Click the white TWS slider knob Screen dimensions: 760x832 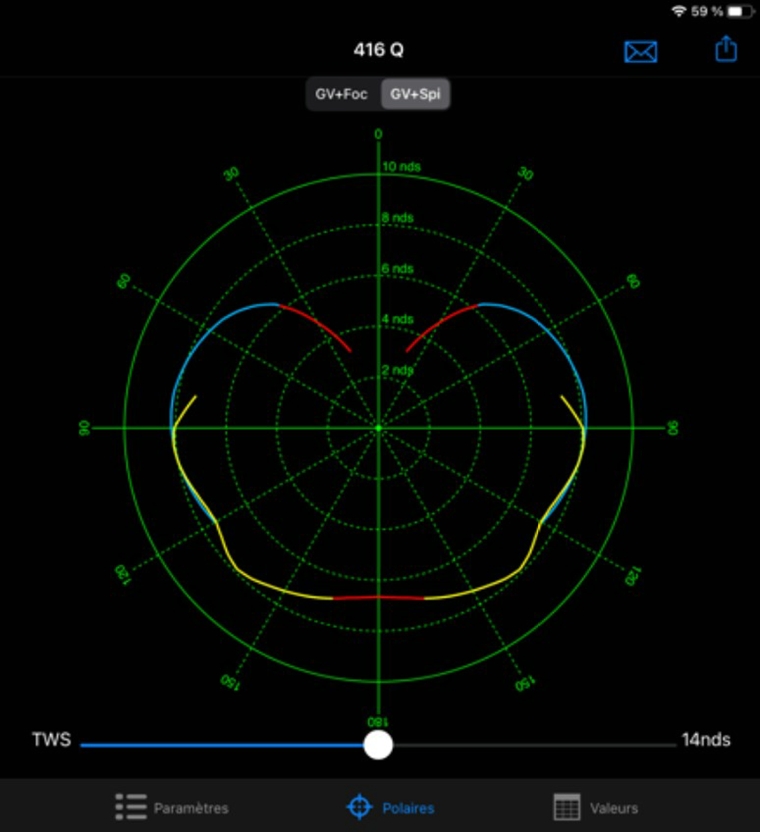coord(378,744)
